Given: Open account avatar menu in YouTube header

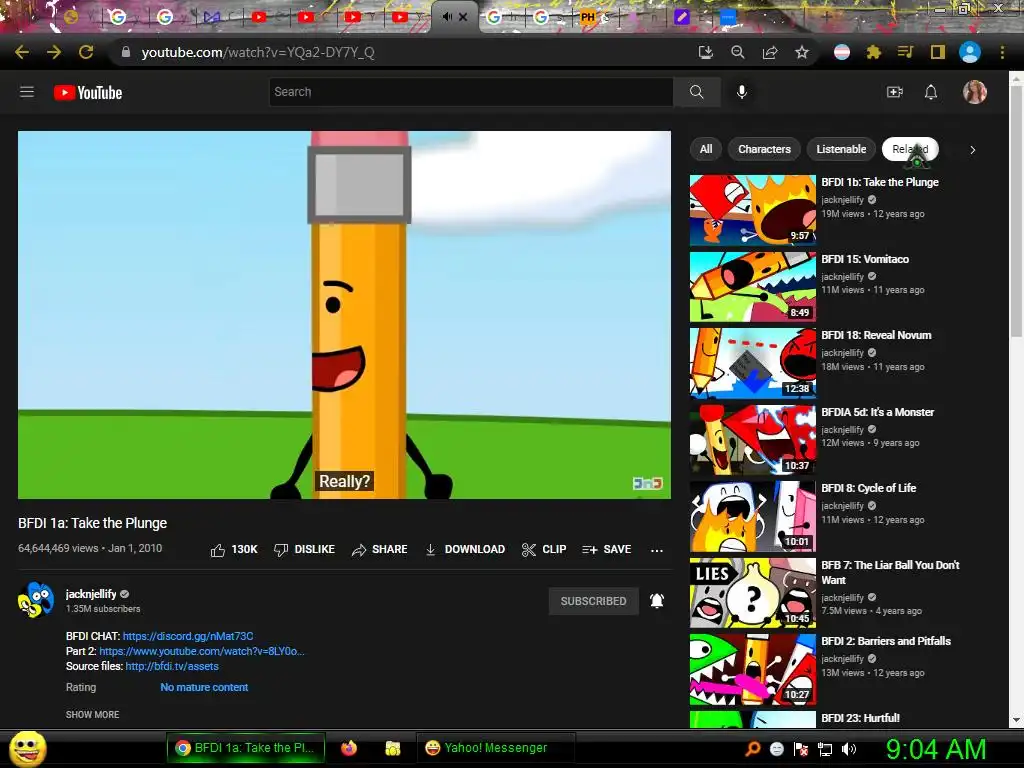Looking at the screenshot, I should [974, 92].
